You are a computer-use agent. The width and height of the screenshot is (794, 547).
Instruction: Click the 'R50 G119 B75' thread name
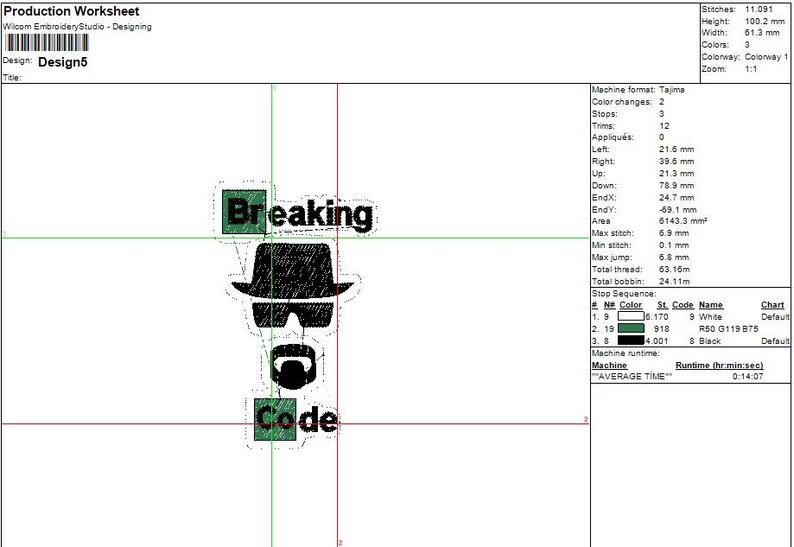(728, 329)
